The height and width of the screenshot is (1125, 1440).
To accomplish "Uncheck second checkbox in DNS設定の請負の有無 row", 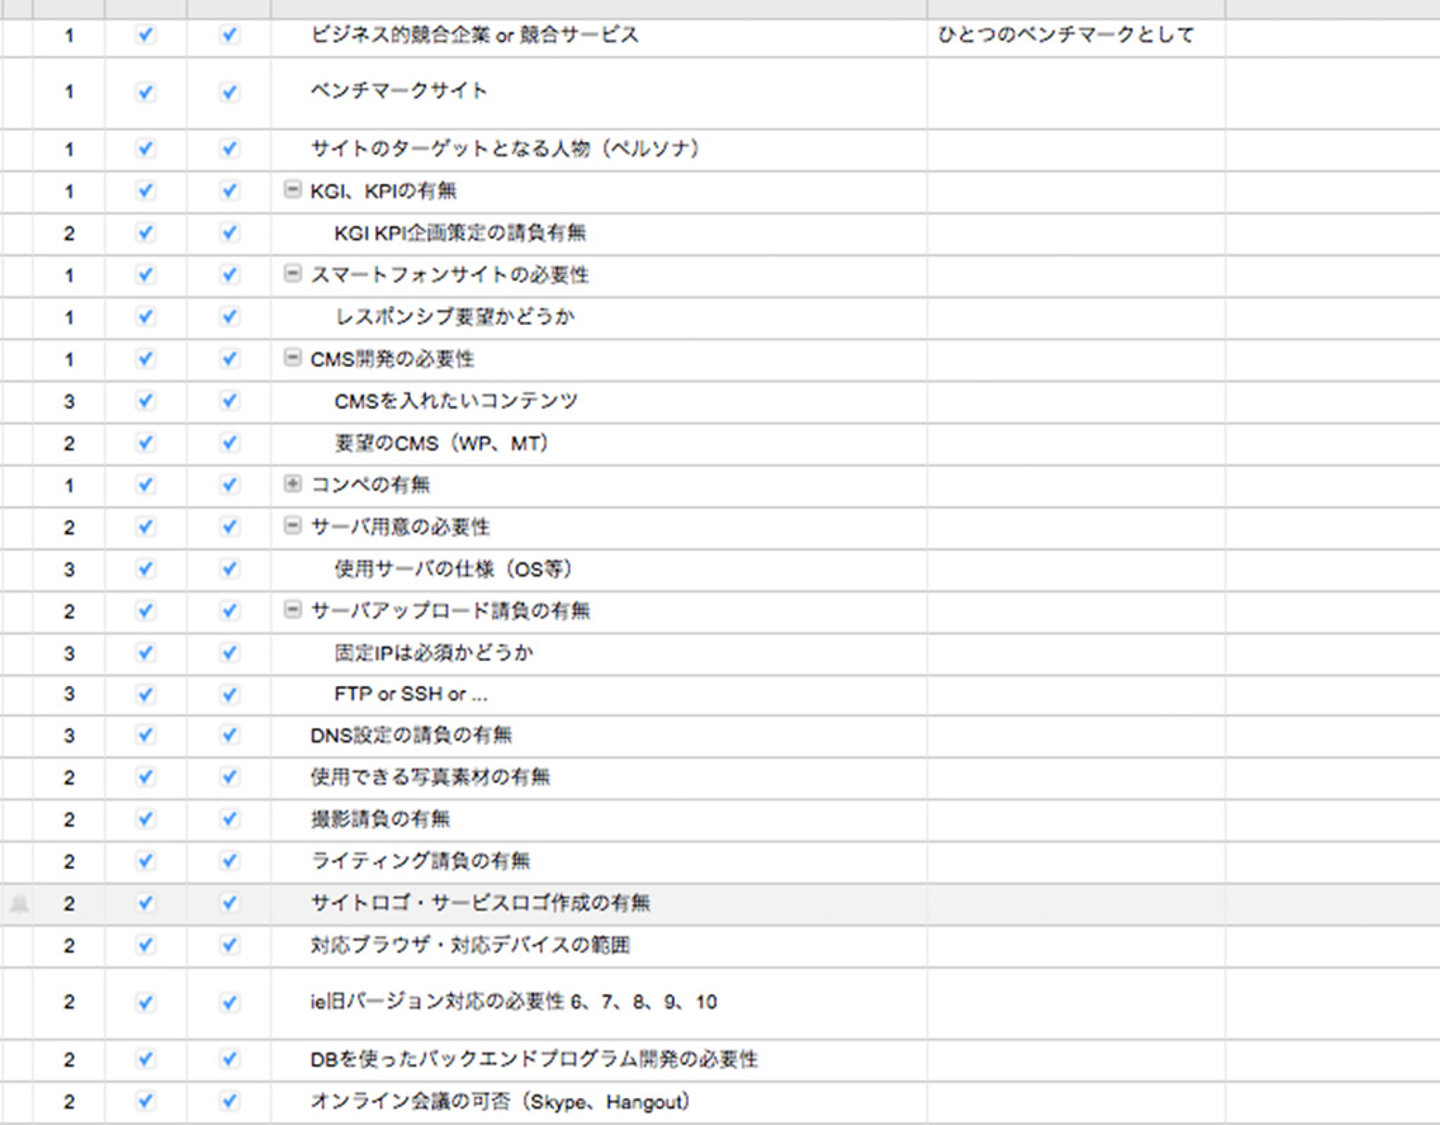I will tap(230, 735).
